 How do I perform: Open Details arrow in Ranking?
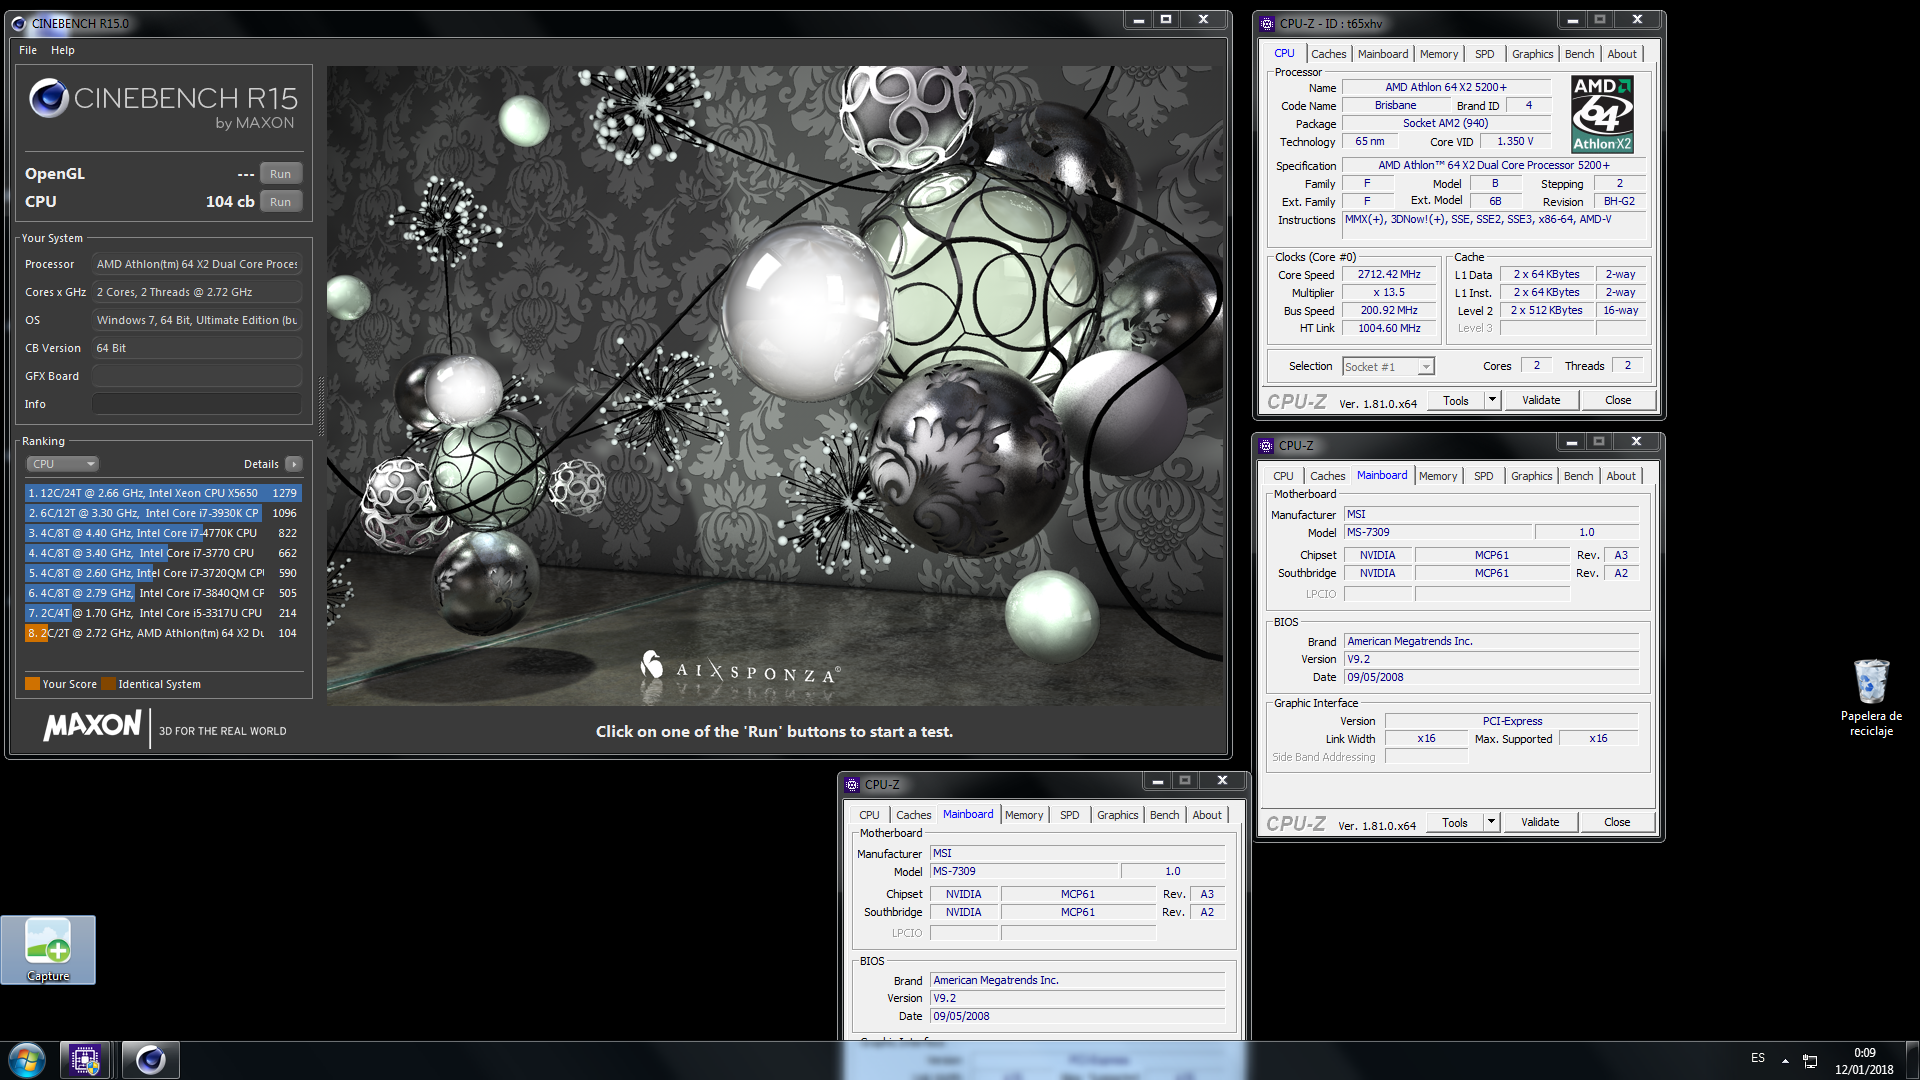(x=293, y=464)
